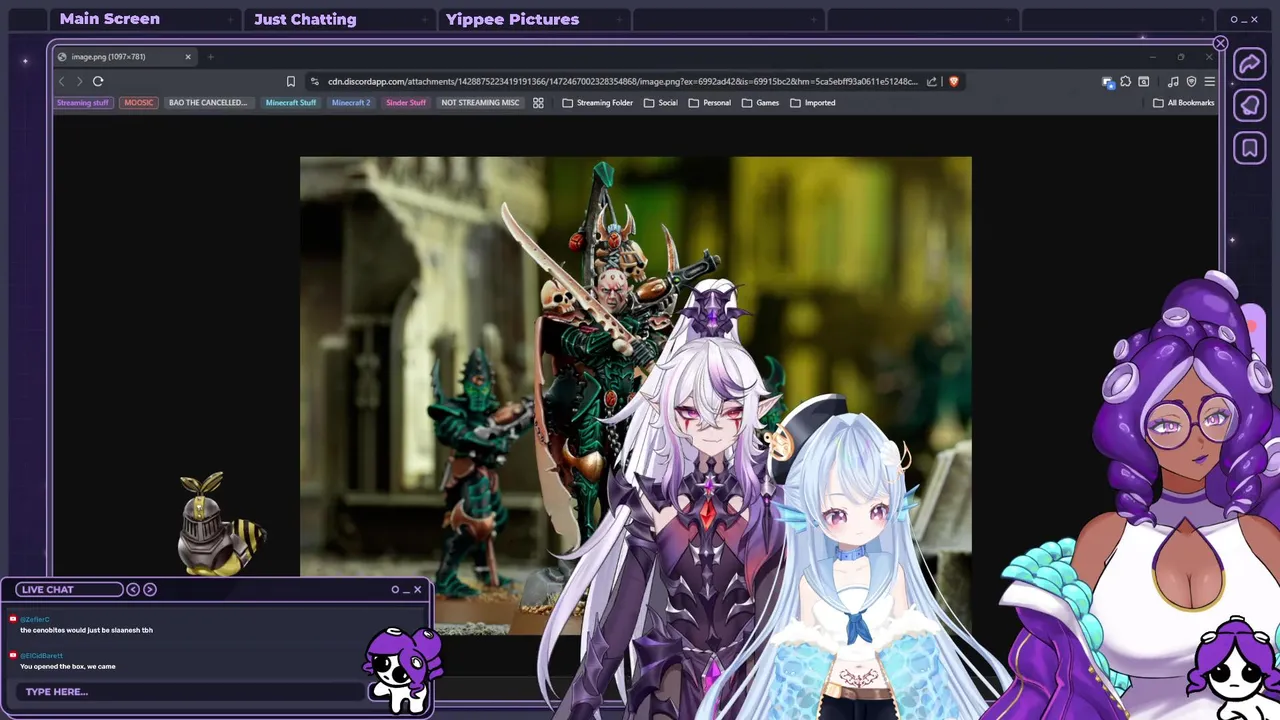The width and height of the screenshot is (1280, 720).
Task: Bookmark this page with the bookmark icon
Action: [291, 81]
